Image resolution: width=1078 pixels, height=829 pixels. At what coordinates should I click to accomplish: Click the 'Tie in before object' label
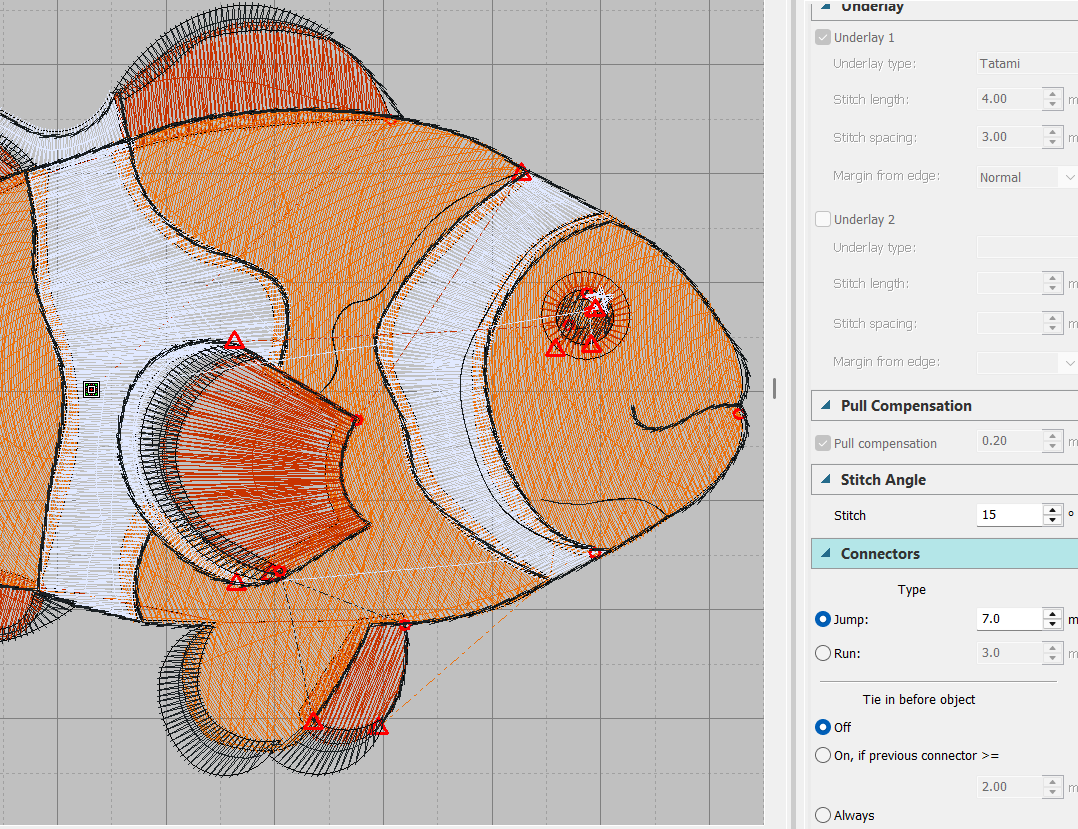pos(918,699)
